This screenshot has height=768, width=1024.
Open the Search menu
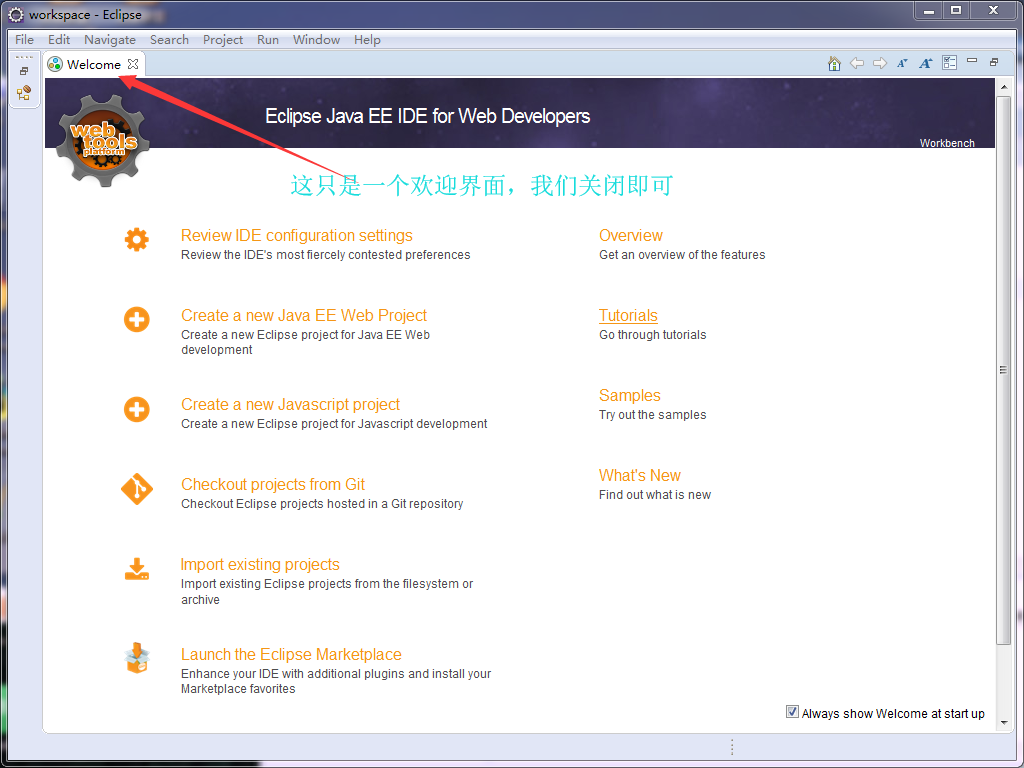169,40
